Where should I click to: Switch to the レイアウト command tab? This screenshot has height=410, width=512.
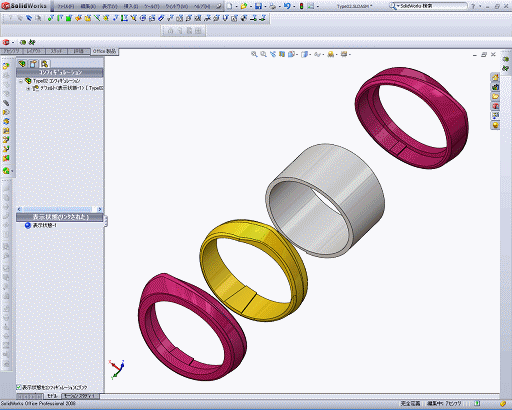[x=34, y=51]
